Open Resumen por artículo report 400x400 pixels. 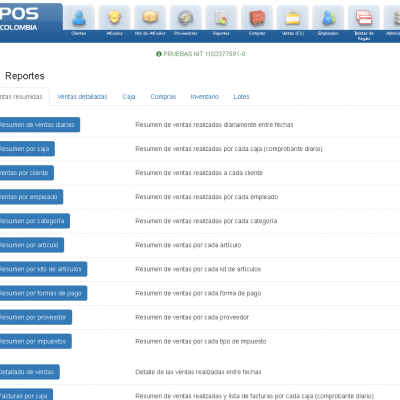pyautogui.click(x=32, y=245)
